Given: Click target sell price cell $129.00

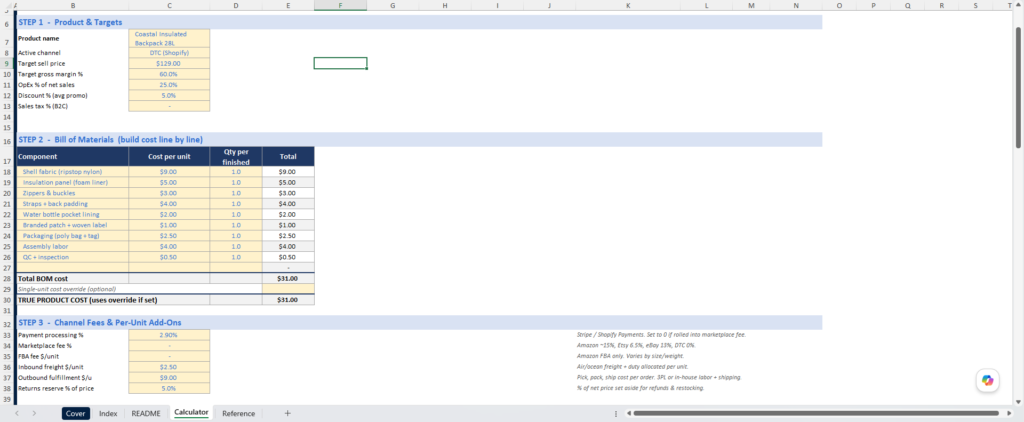Looking at the screenshot, I should [169, 63].
